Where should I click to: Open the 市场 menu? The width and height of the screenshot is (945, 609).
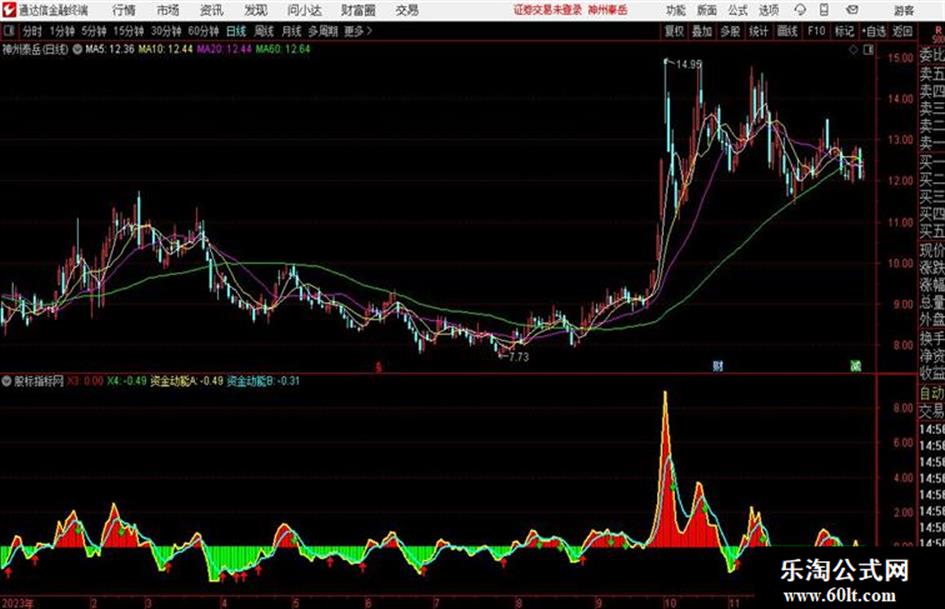pyautogui.click(x=168, y=10)
